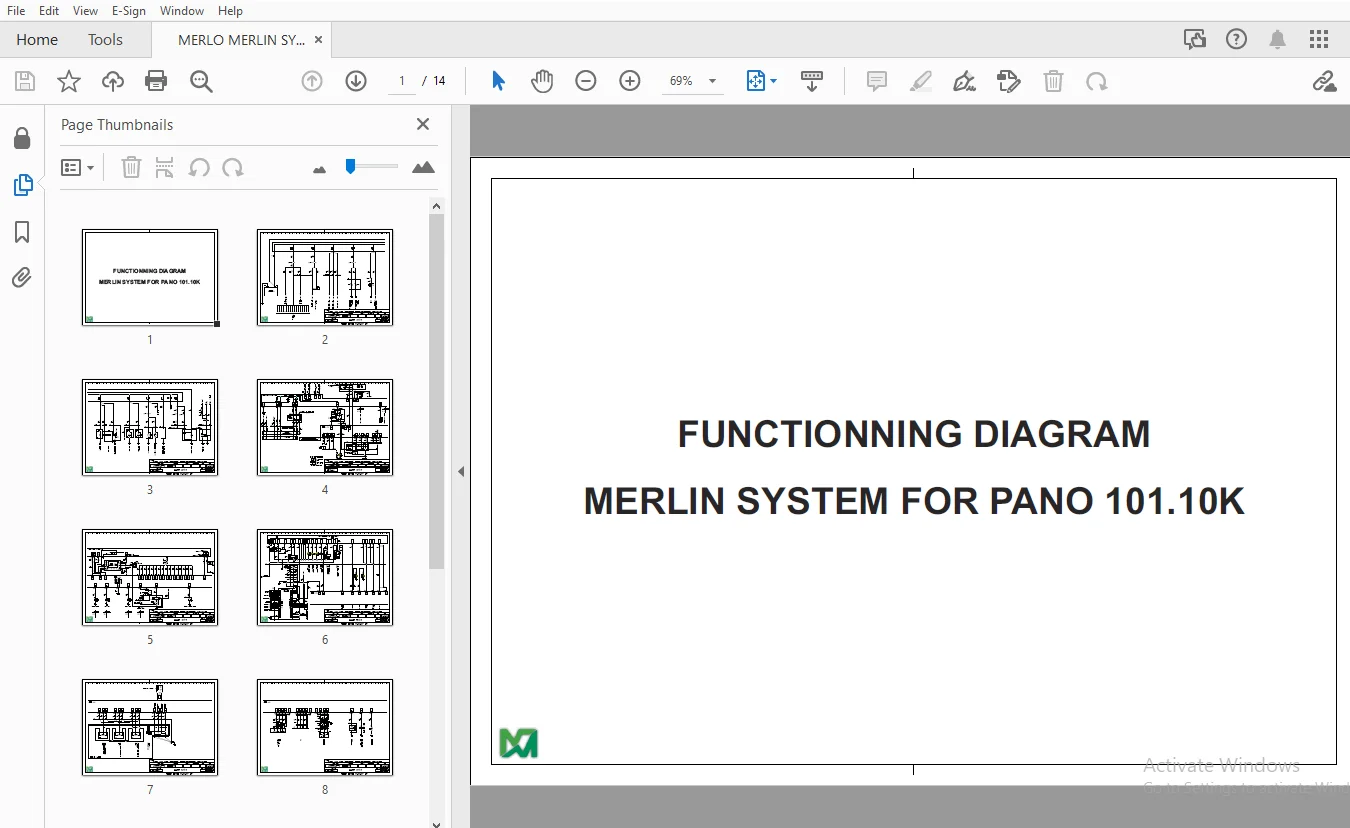The image size is (1350, 828).
Task: Close the MERLO MERLIN document tab
Action: pos(319,40)
